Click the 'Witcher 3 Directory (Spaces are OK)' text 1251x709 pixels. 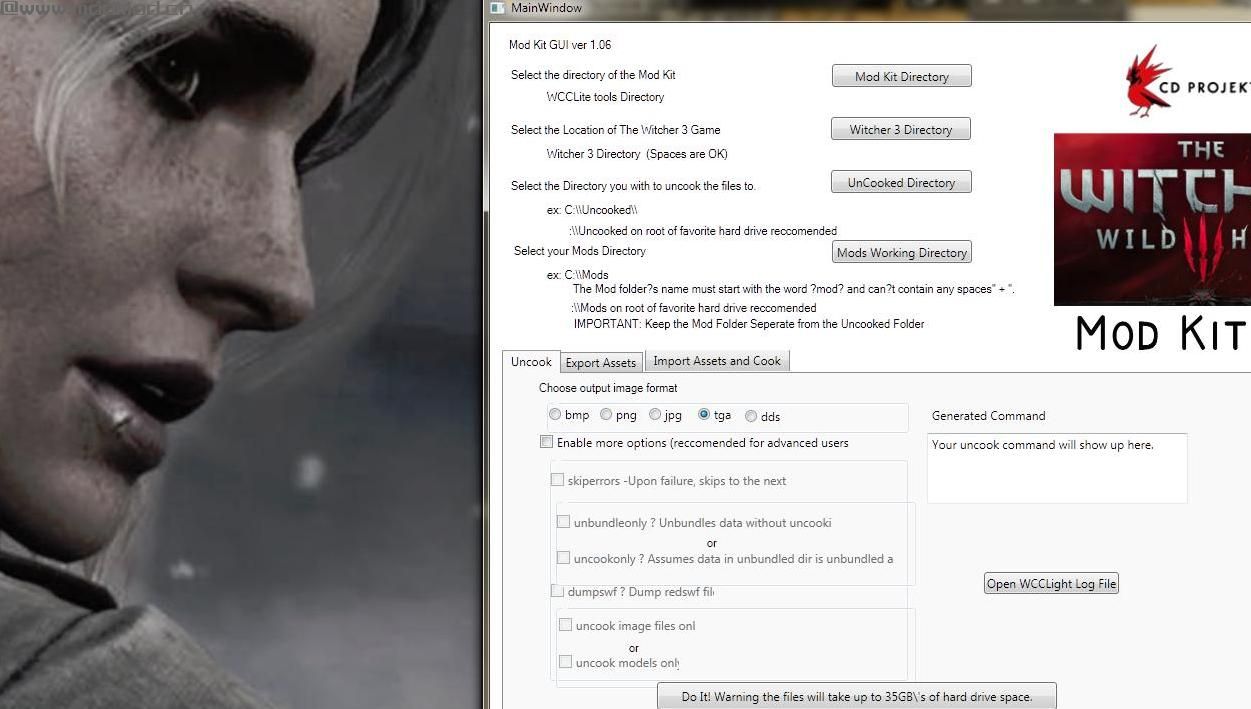point(637,154)
